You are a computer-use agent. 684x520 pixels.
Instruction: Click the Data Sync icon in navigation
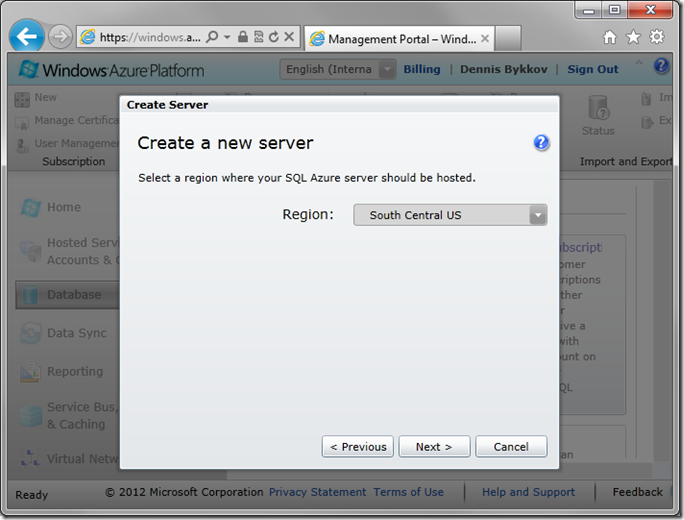click(x=31, y=333)
